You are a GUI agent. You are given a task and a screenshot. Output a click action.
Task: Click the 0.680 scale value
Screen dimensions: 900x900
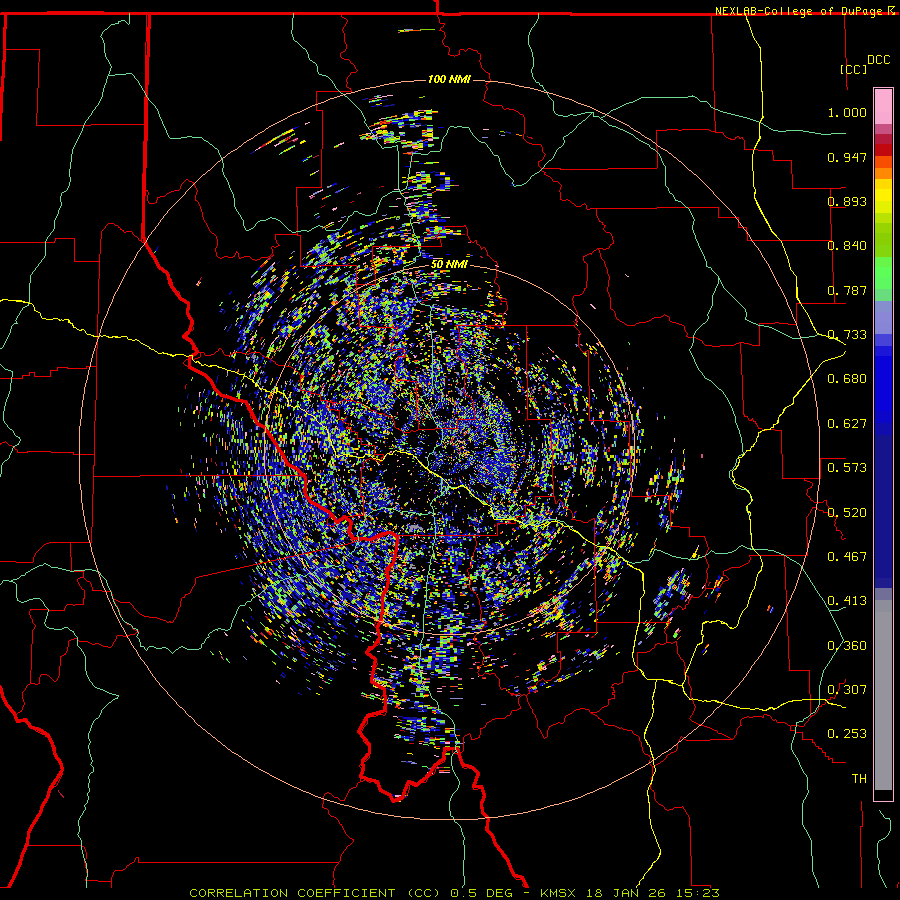click(x=847, y=379)
